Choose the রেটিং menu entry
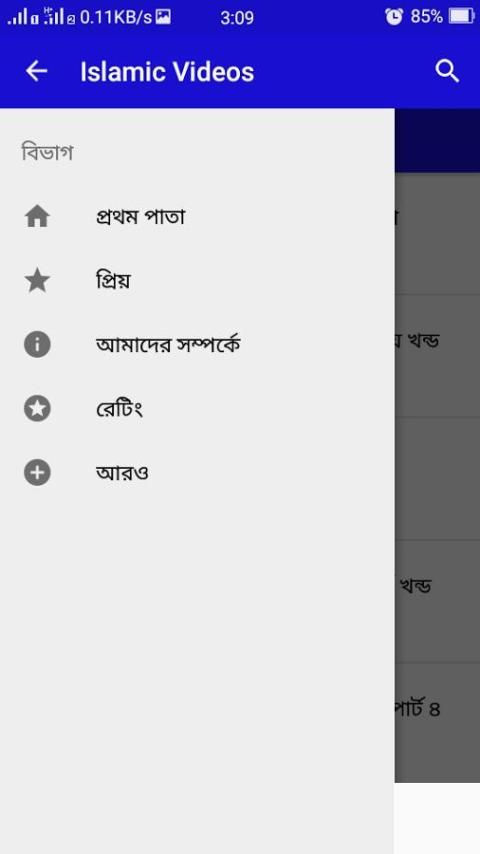 (197, 408)
